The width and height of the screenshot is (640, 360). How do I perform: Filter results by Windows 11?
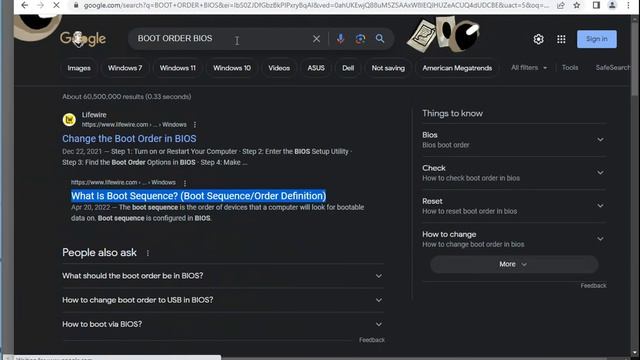coord(178,68)
